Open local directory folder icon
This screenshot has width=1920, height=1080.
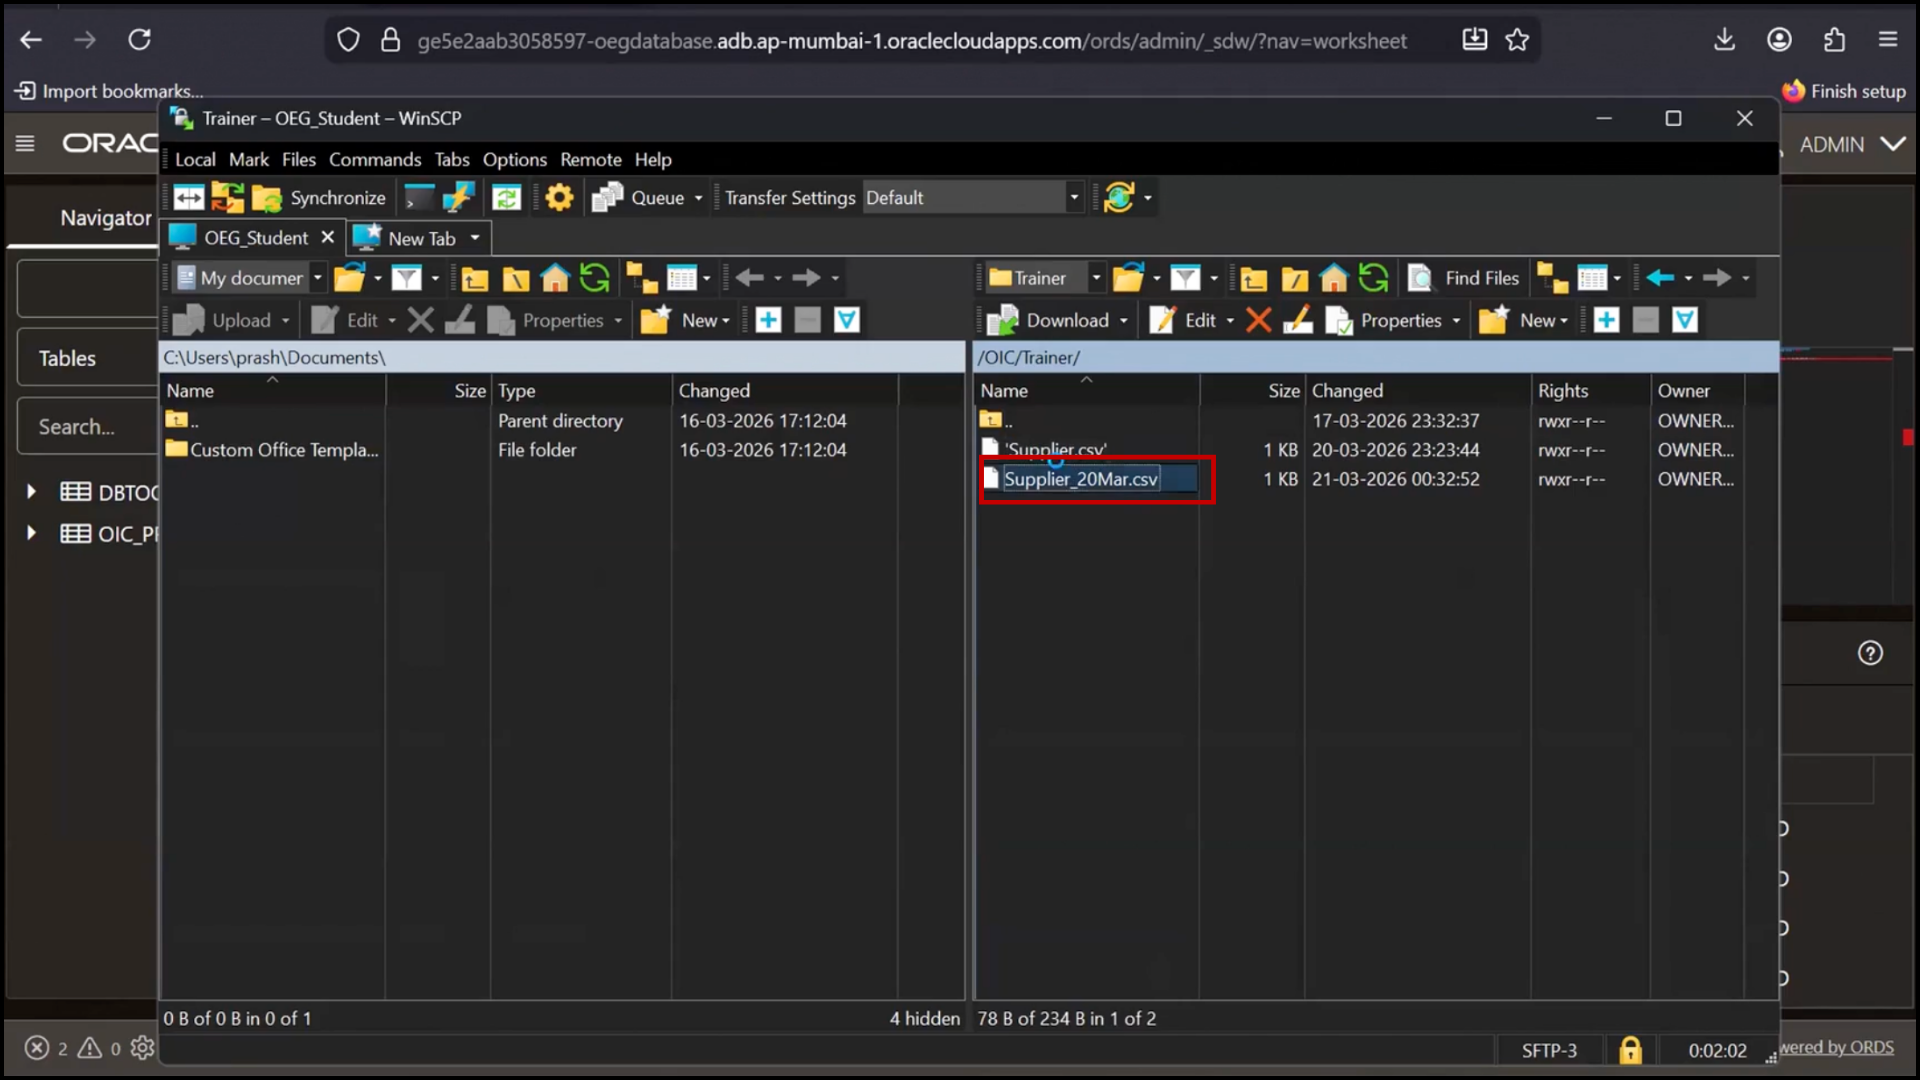tap(349, 278)
